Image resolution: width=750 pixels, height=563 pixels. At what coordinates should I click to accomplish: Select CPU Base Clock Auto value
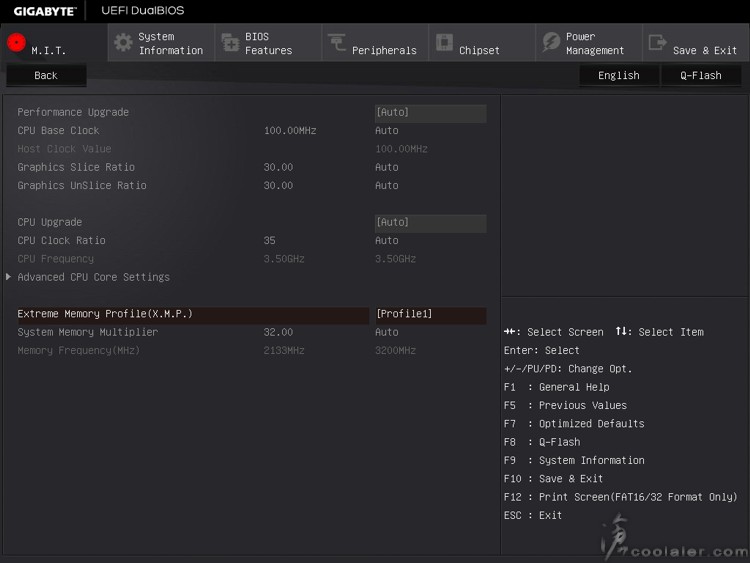pyautogui.click(x=386, y=131)
